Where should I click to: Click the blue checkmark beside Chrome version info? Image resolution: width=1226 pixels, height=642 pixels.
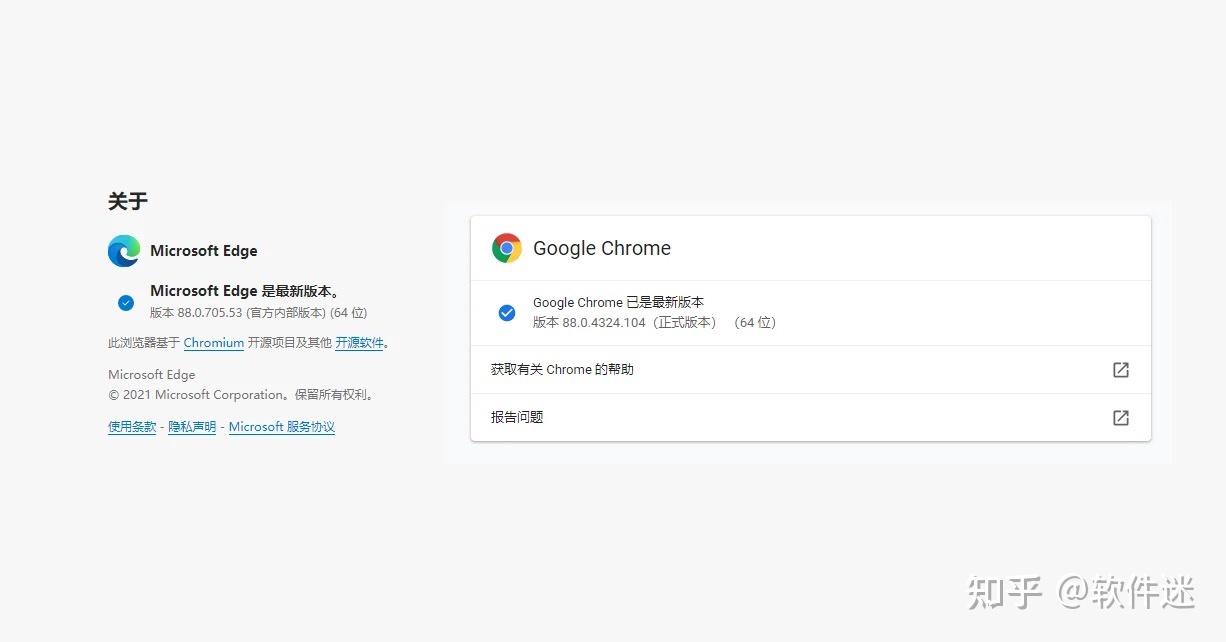(507, 312)
